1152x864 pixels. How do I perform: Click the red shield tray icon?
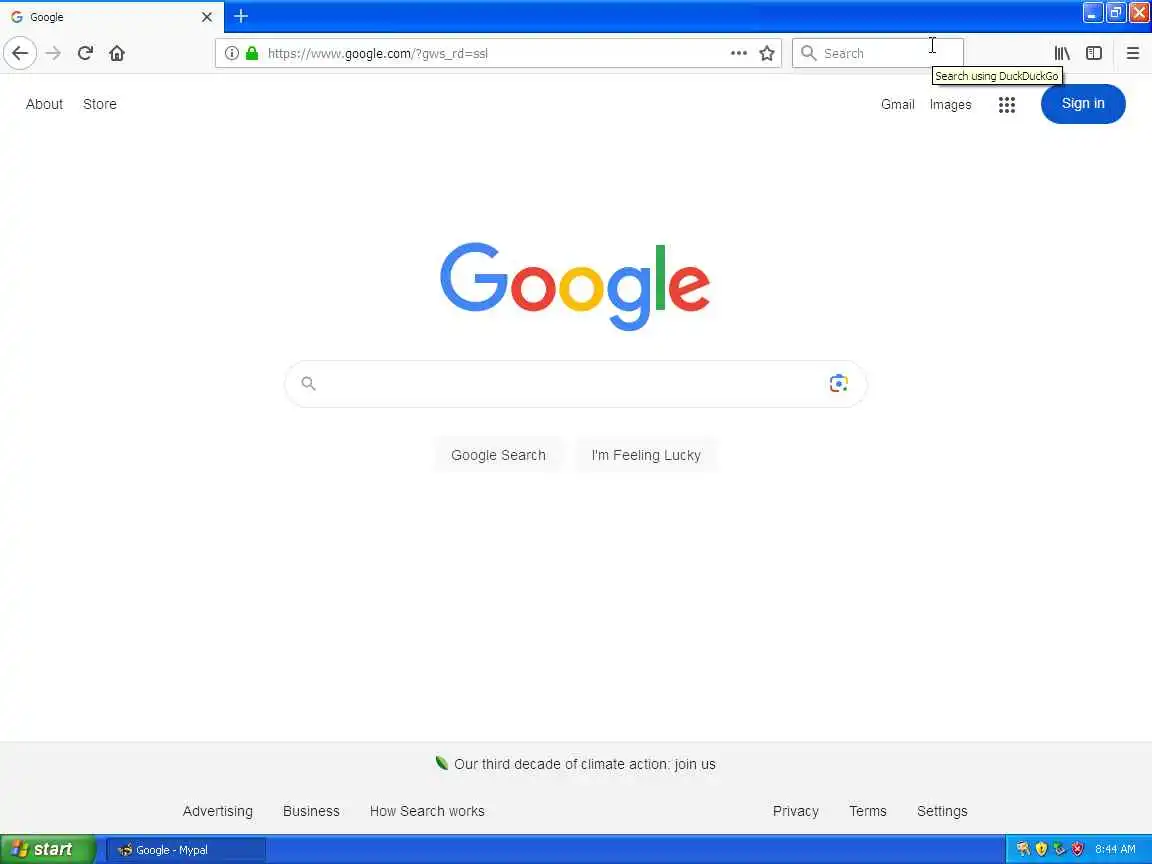tap(1077, 849)
